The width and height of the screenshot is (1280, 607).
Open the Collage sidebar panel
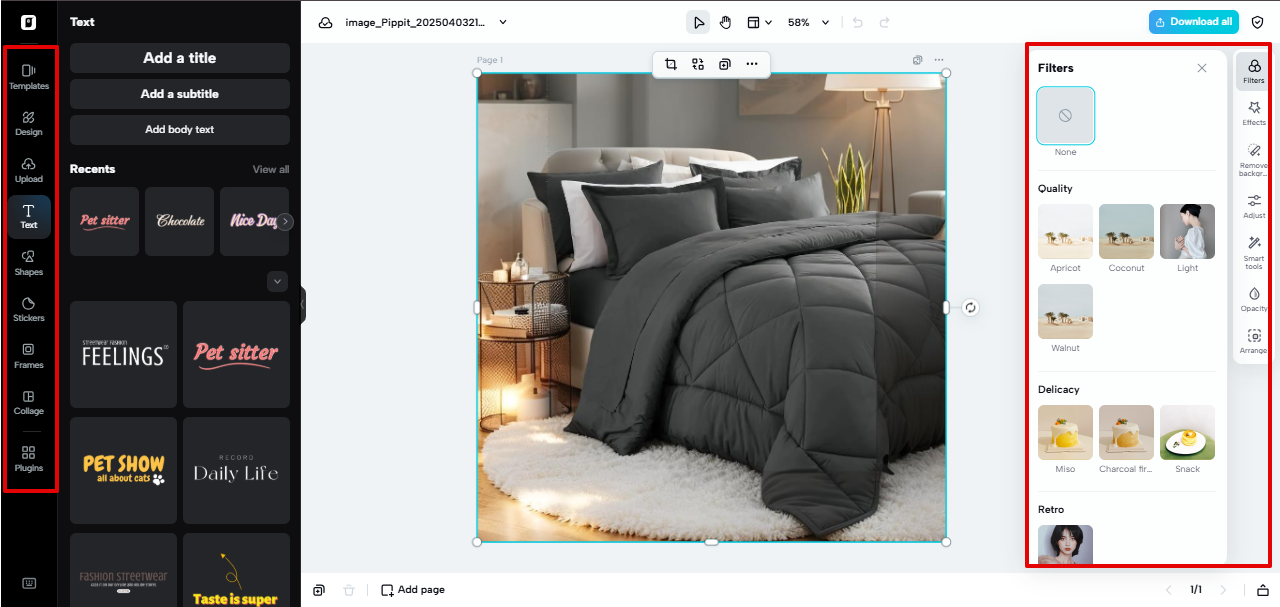29,402
